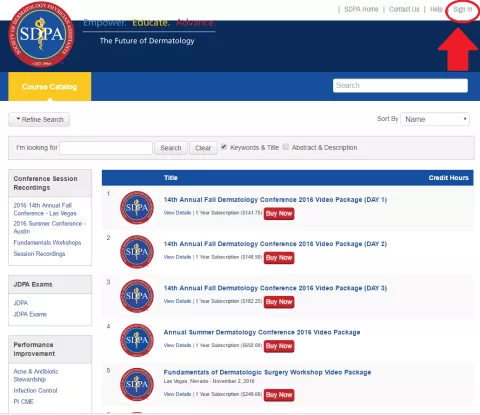Click the JDPA Exams sidebar heading
Viewport: 480px width, 415px height.
coord(33,284)
